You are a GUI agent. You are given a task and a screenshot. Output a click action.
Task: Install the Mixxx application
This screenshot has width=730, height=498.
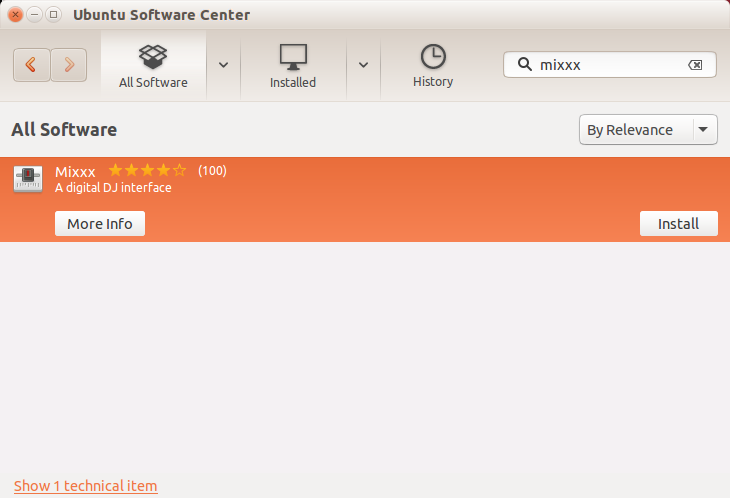[x=678, y=224]
